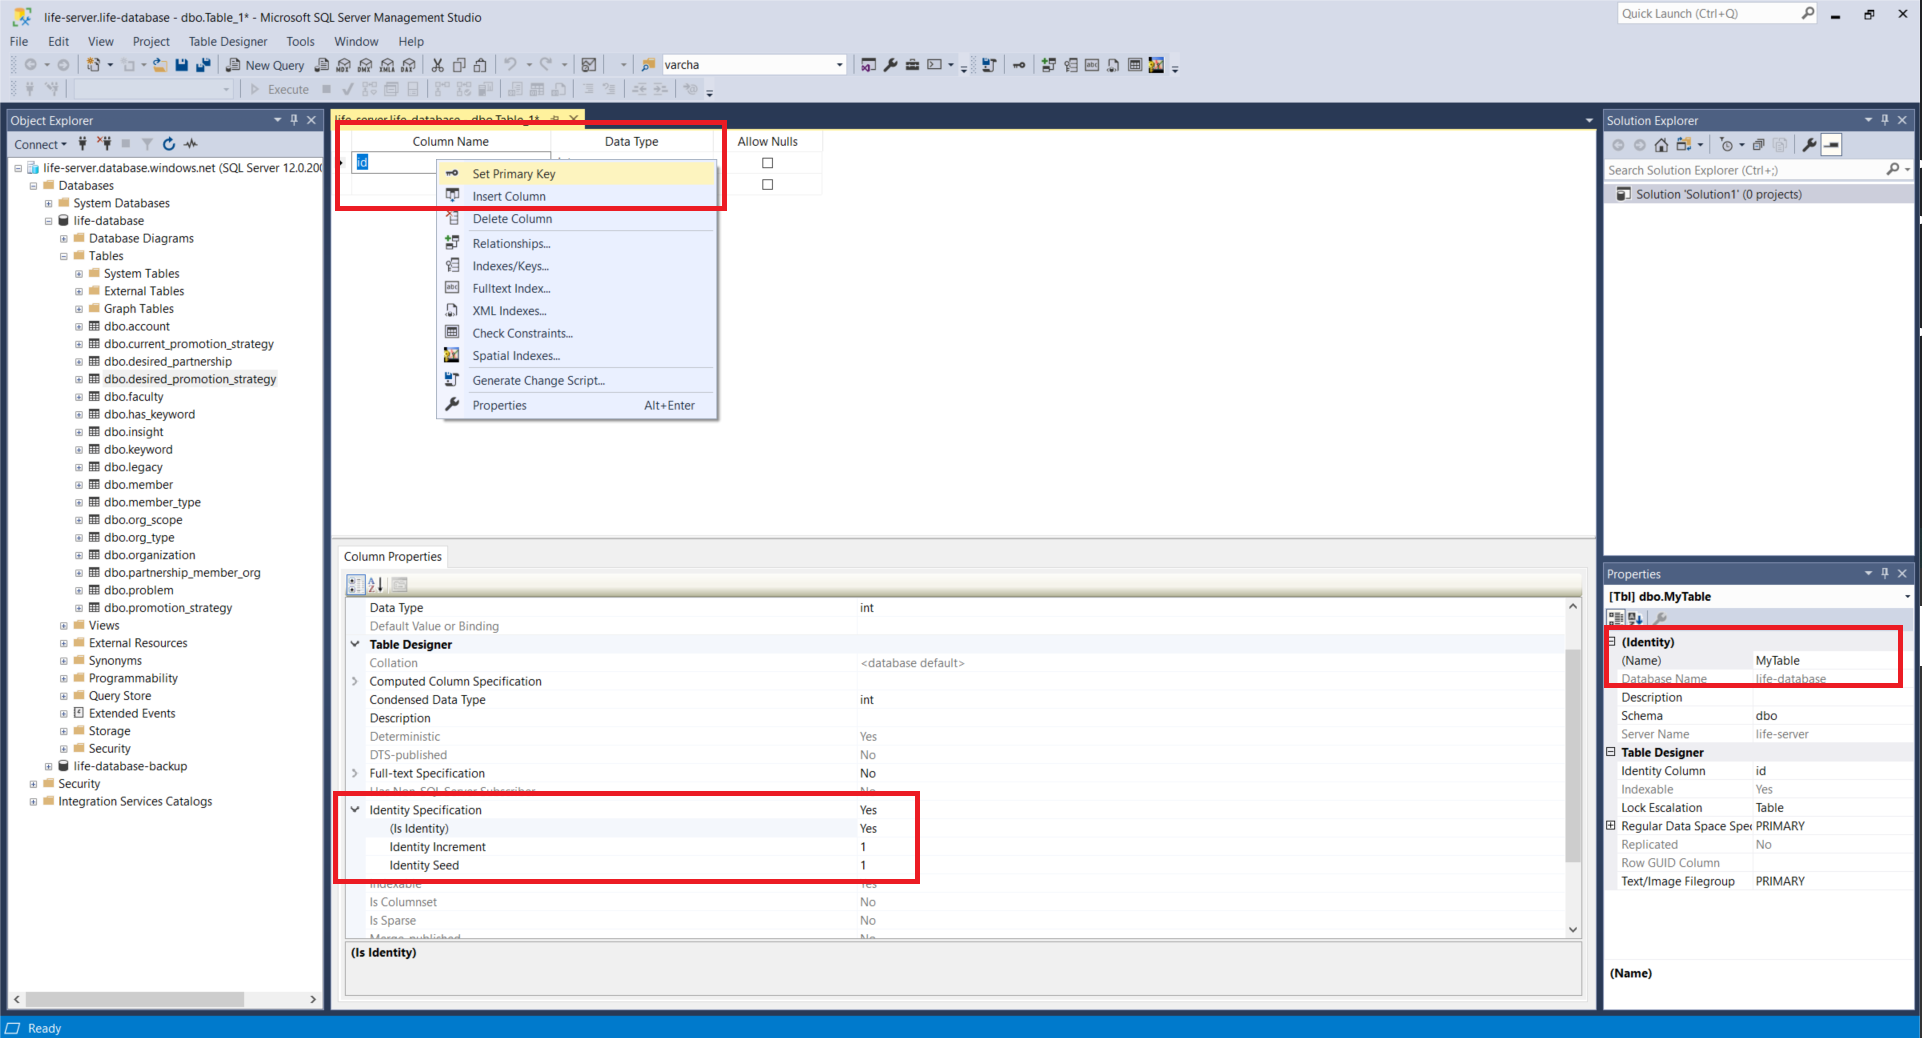Click vertical scrollbar of Column Properties grid
1922x1038 pixels.
(x=1573, y=754)
